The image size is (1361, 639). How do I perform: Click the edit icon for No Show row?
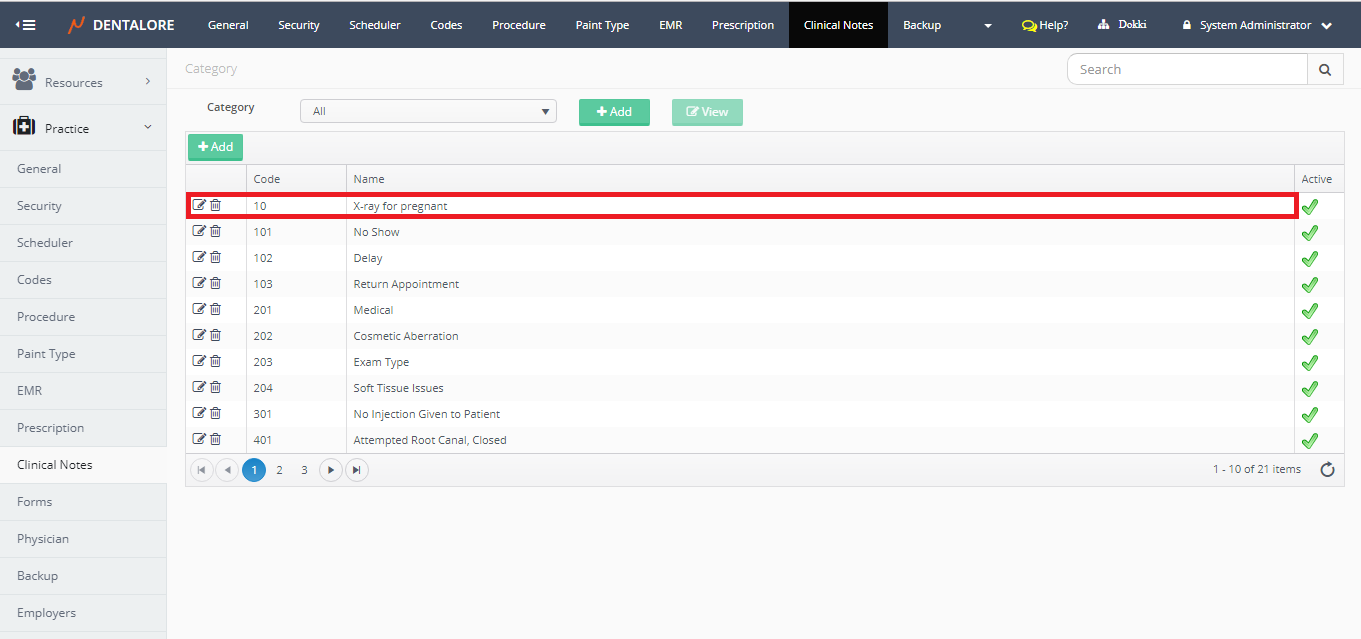[199, 231]
